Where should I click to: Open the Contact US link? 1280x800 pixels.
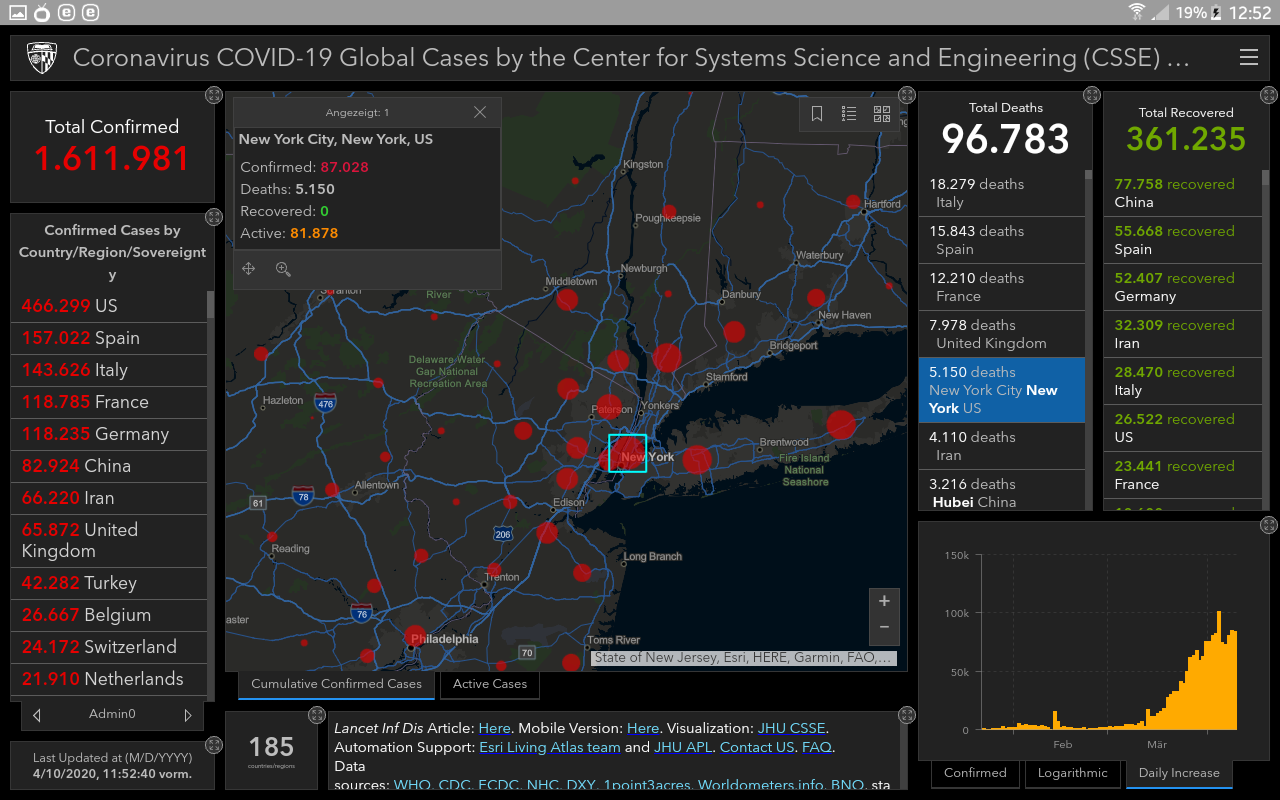757,747
